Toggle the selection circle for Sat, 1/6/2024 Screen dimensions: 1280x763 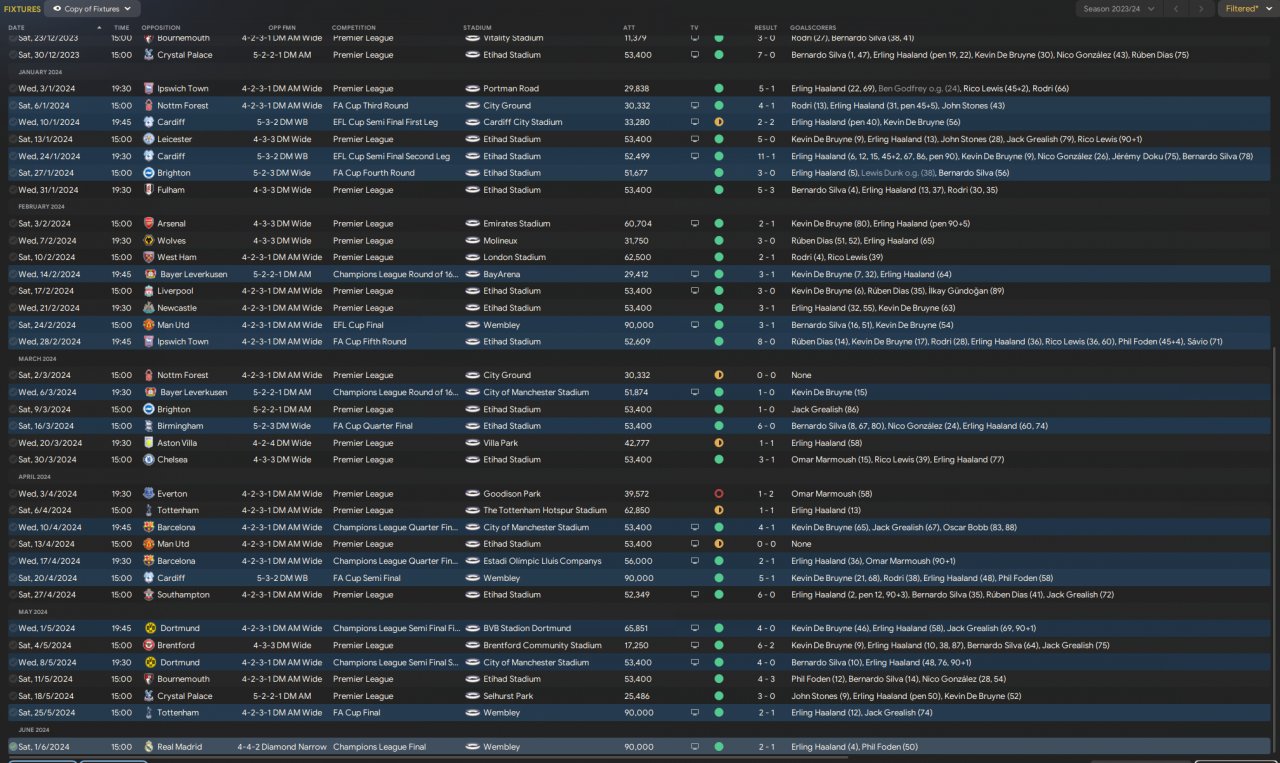(x=13, y=747)
